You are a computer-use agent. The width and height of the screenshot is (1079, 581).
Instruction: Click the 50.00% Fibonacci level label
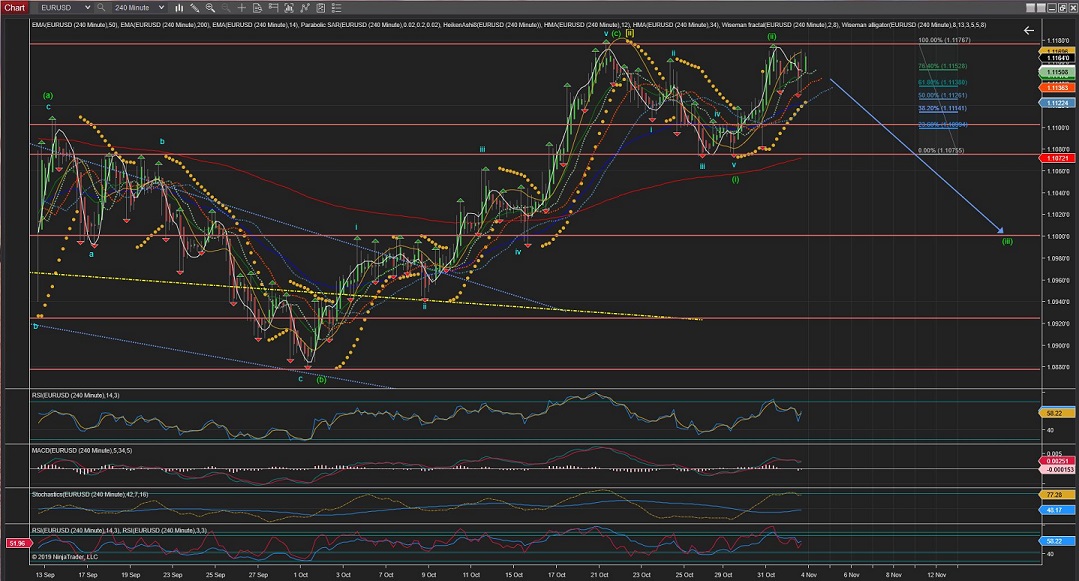[942, 96]
